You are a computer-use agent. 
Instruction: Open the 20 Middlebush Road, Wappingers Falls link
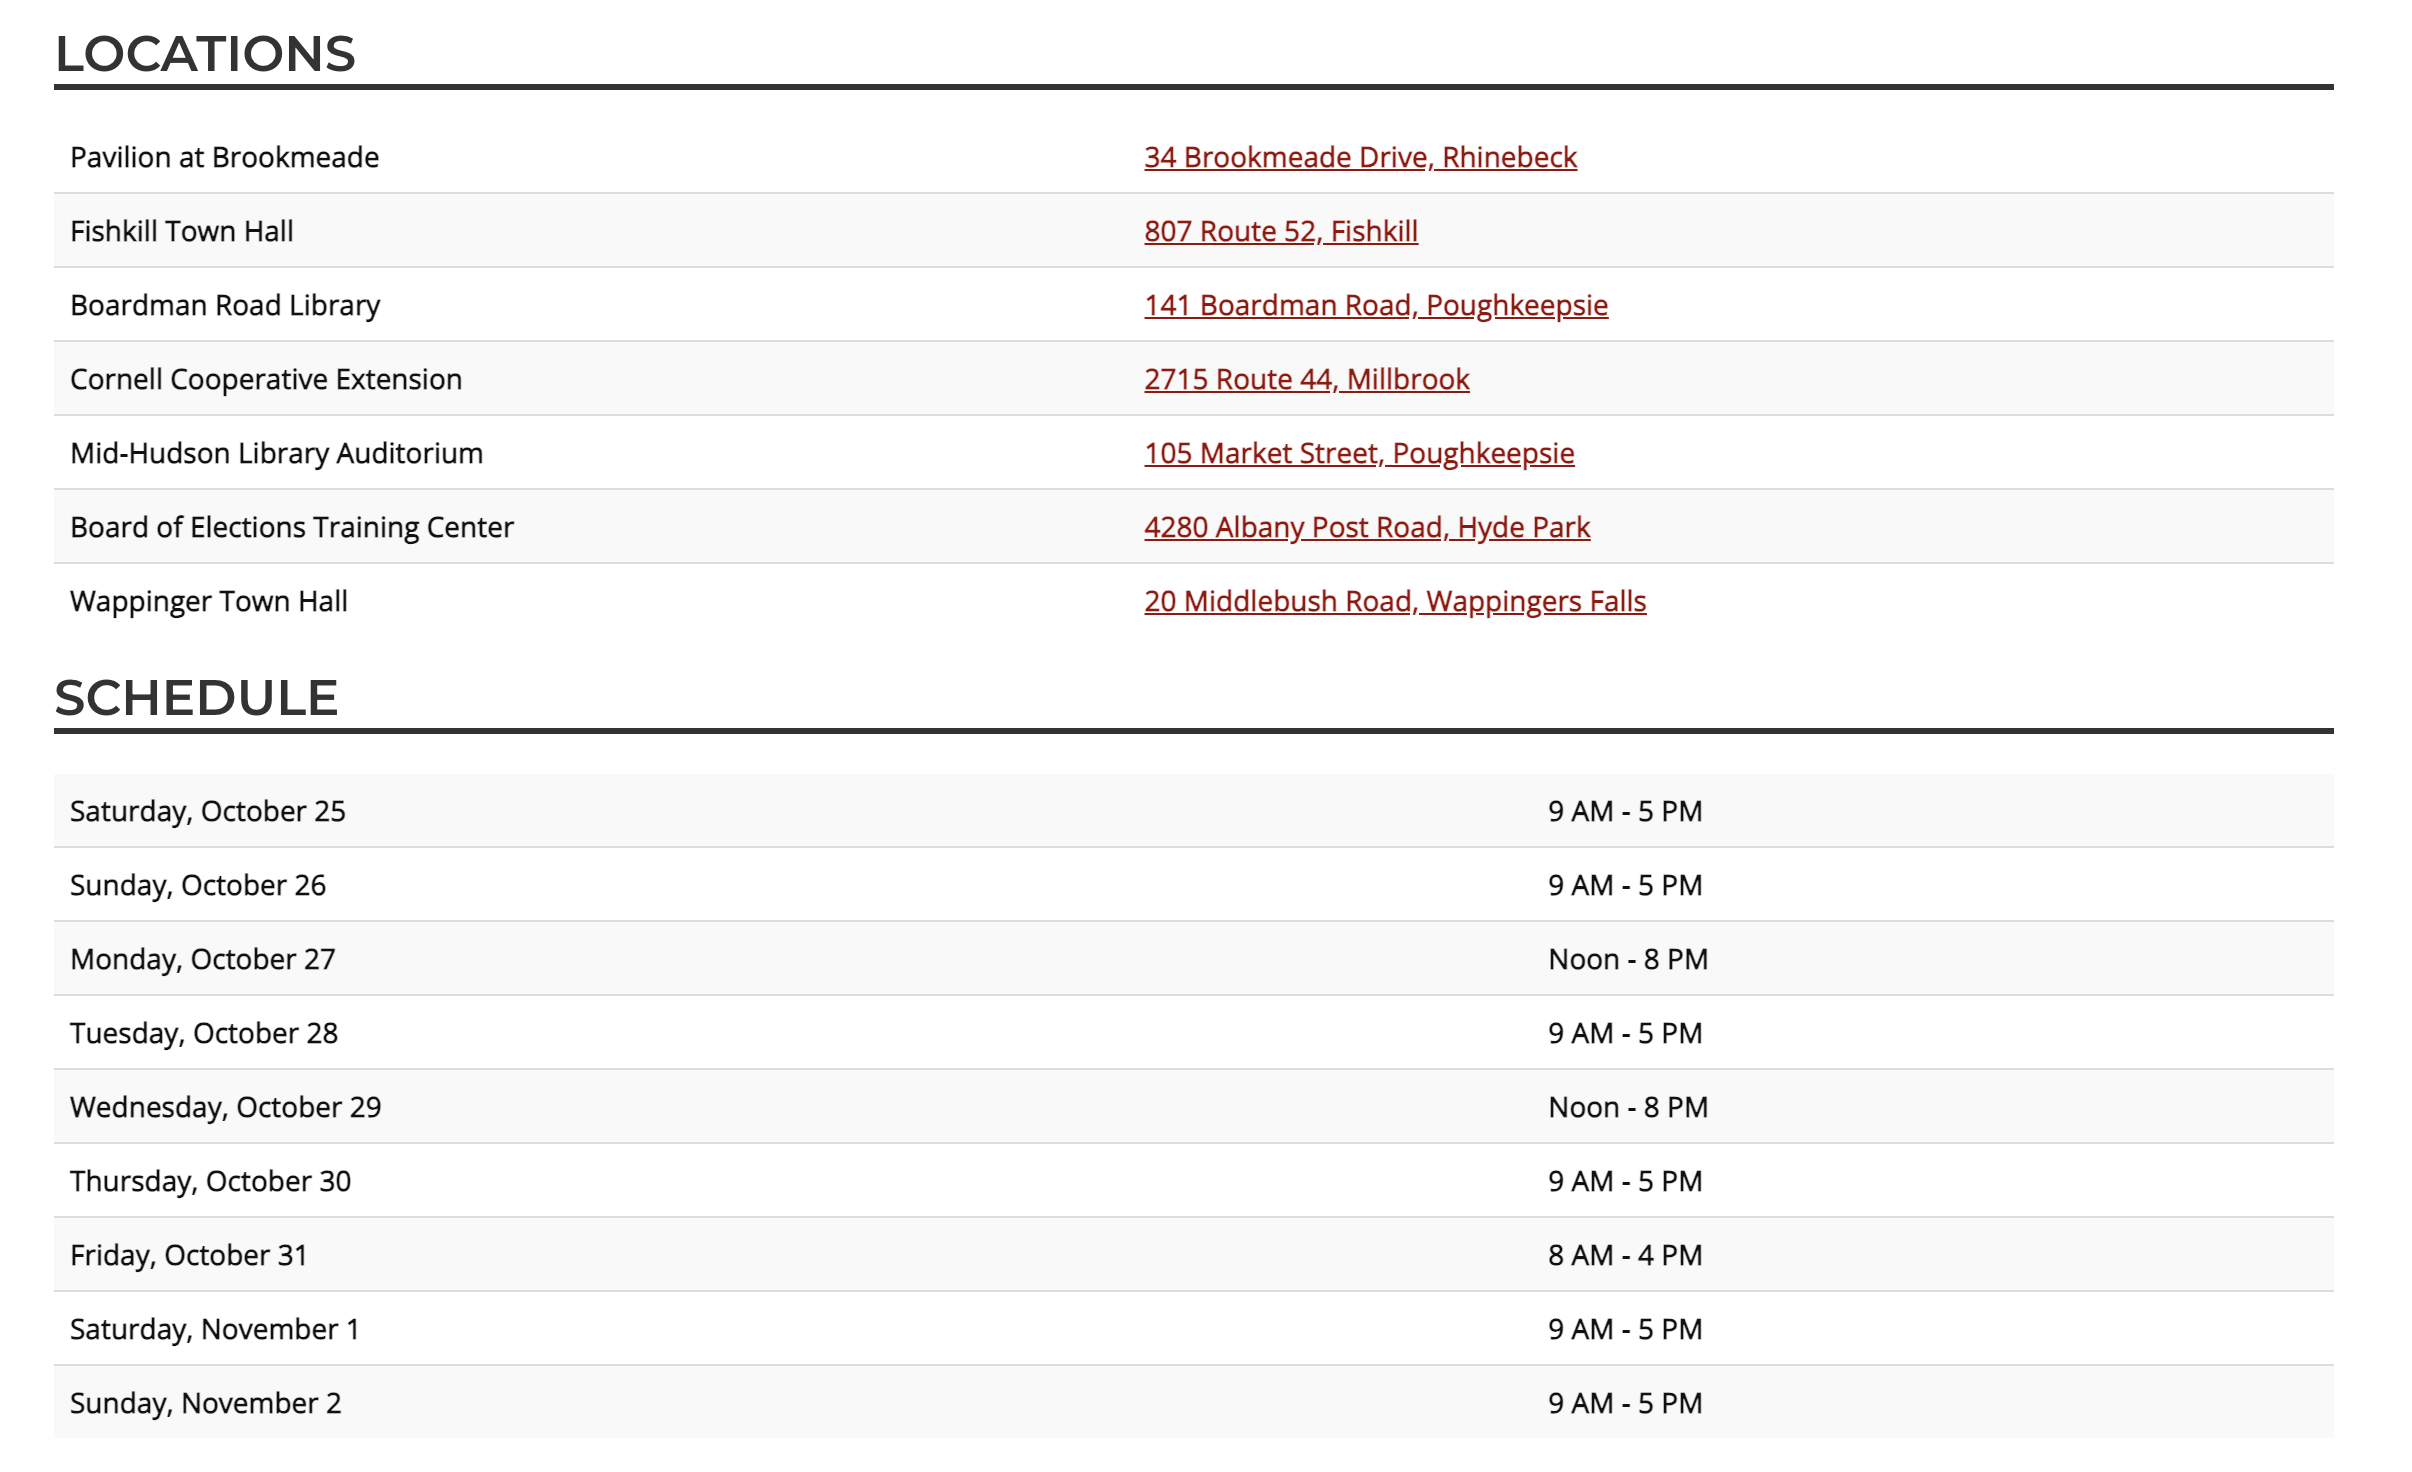pos(1394,601)
